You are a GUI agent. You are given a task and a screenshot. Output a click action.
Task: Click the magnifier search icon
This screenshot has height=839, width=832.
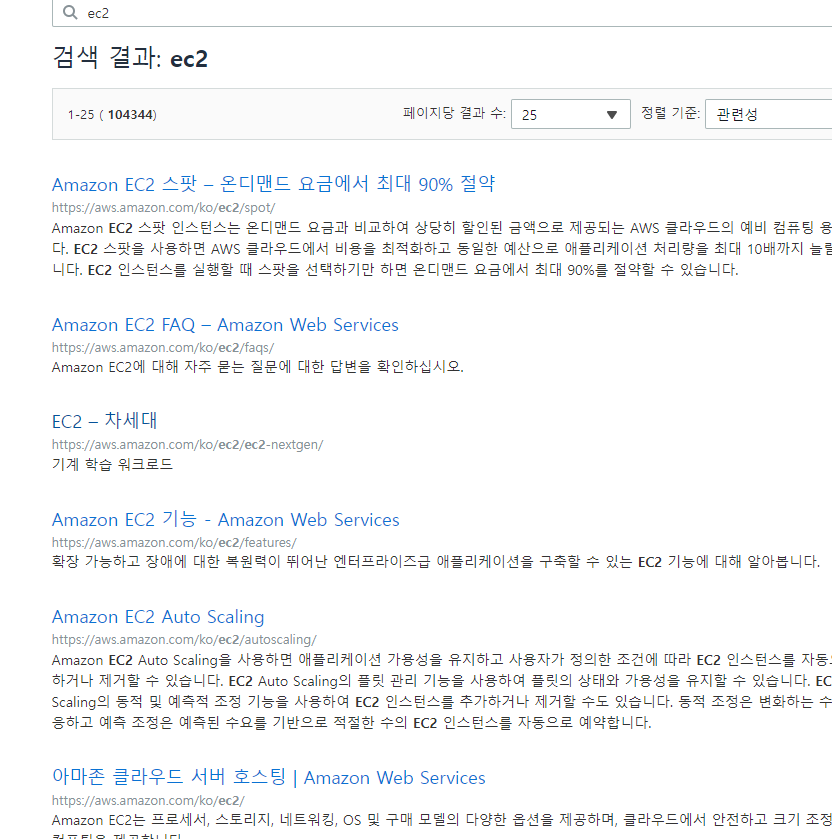pos(70,12)
